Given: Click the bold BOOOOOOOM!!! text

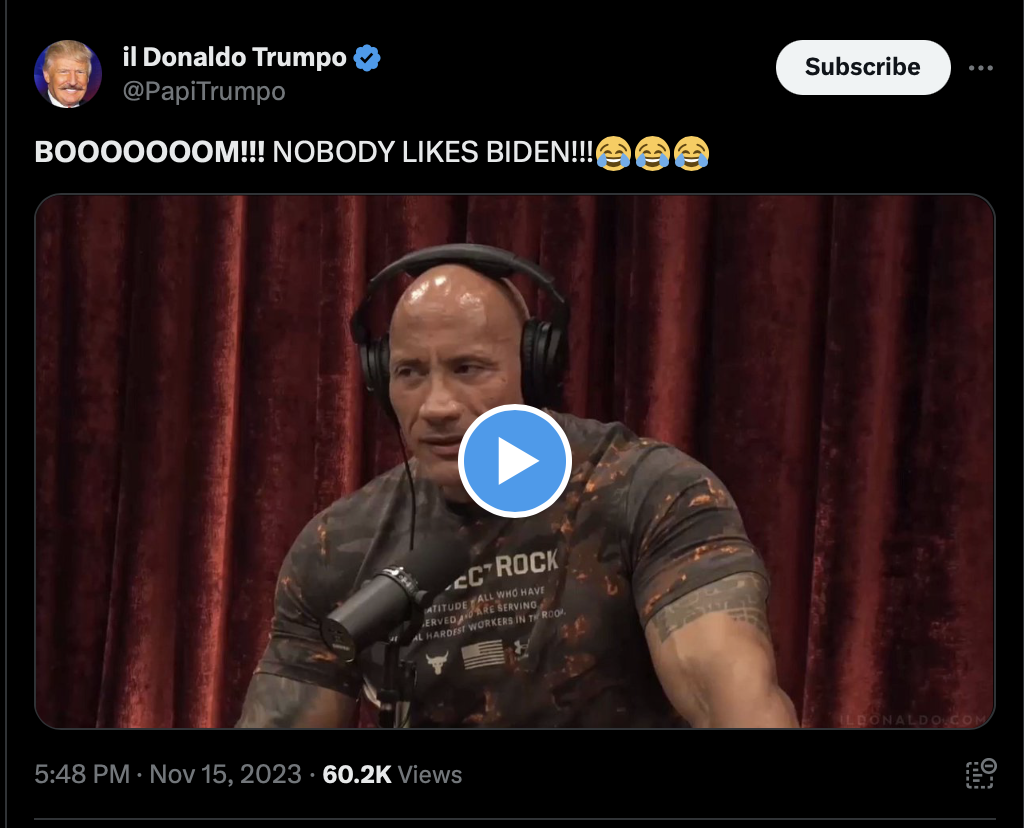Looking at the screenshot, I should coord(150,152).
